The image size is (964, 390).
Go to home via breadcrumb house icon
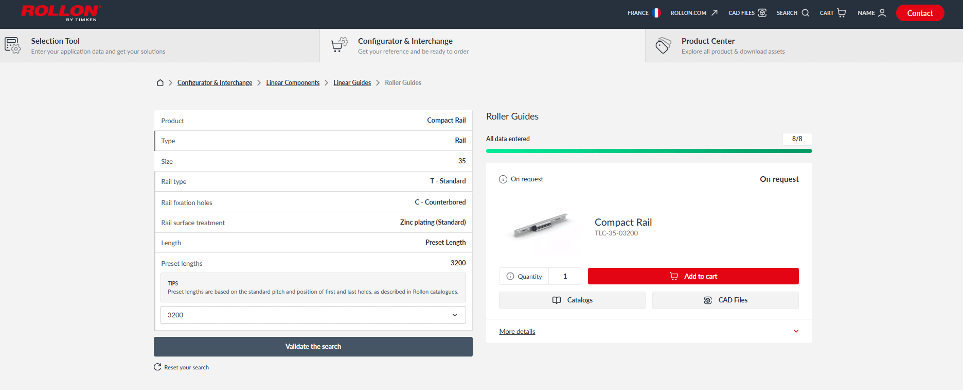160,82
